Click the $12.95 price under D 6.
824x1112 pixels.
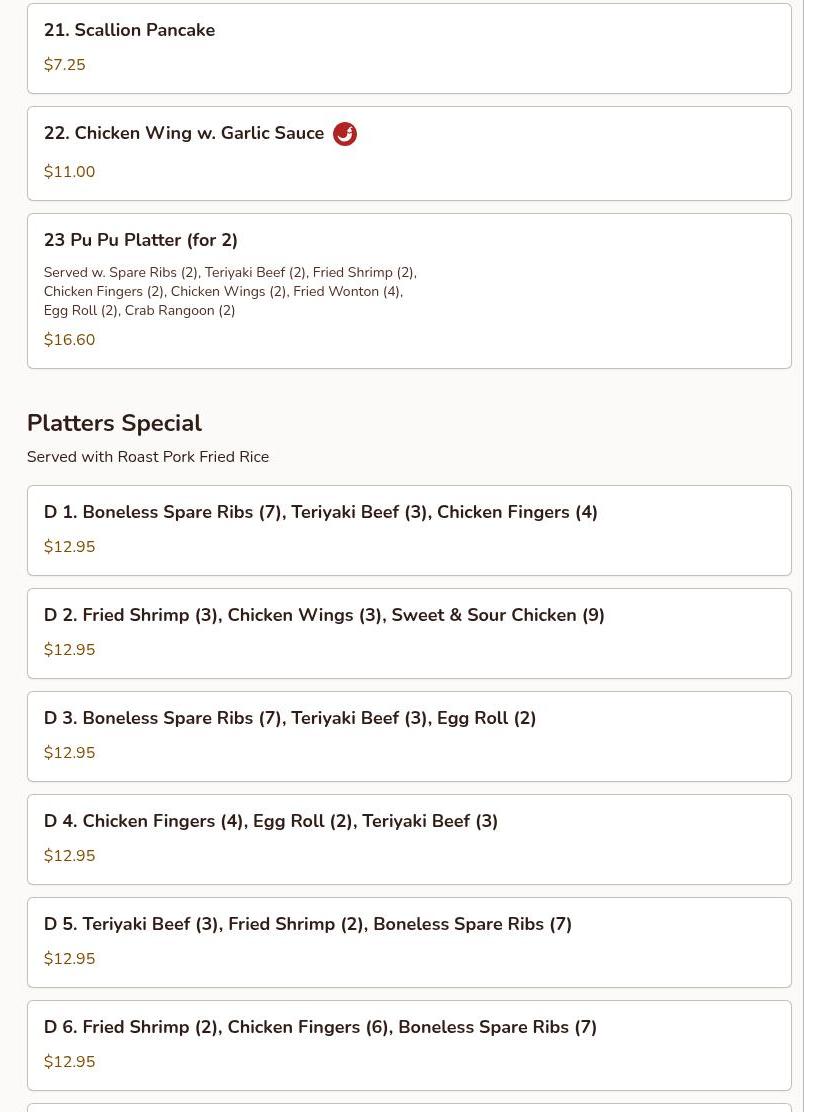point(70,1062)
